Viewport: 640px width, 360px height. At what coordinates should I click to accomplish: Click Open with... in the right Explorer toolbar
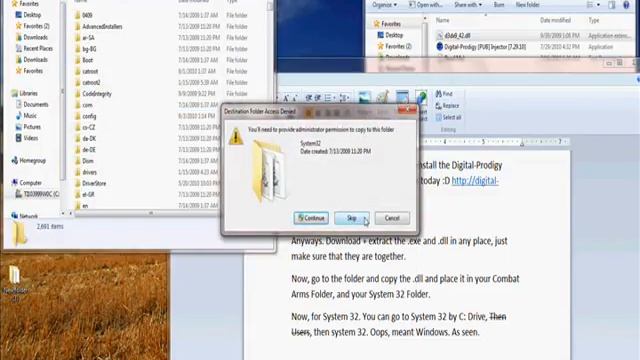(x=426, y=5)
